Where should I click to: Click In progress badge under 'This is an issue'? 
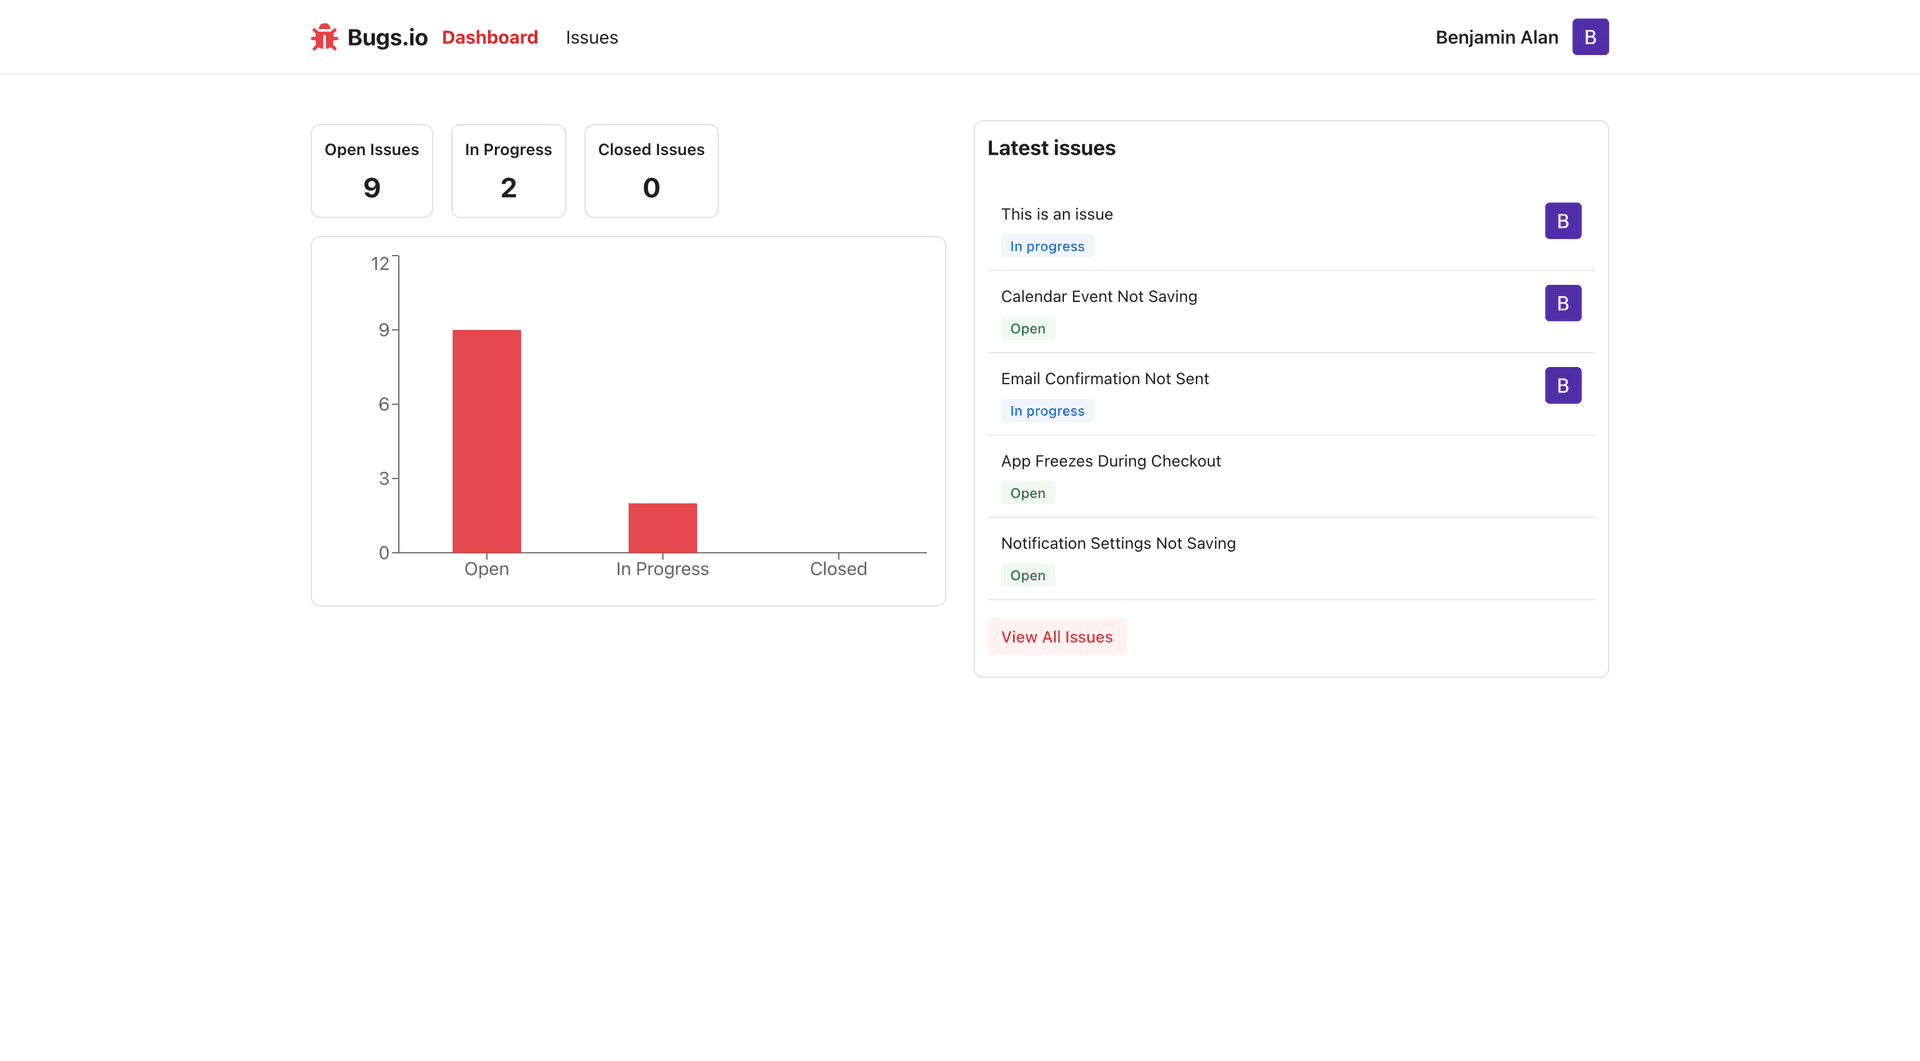point(1047,246)
